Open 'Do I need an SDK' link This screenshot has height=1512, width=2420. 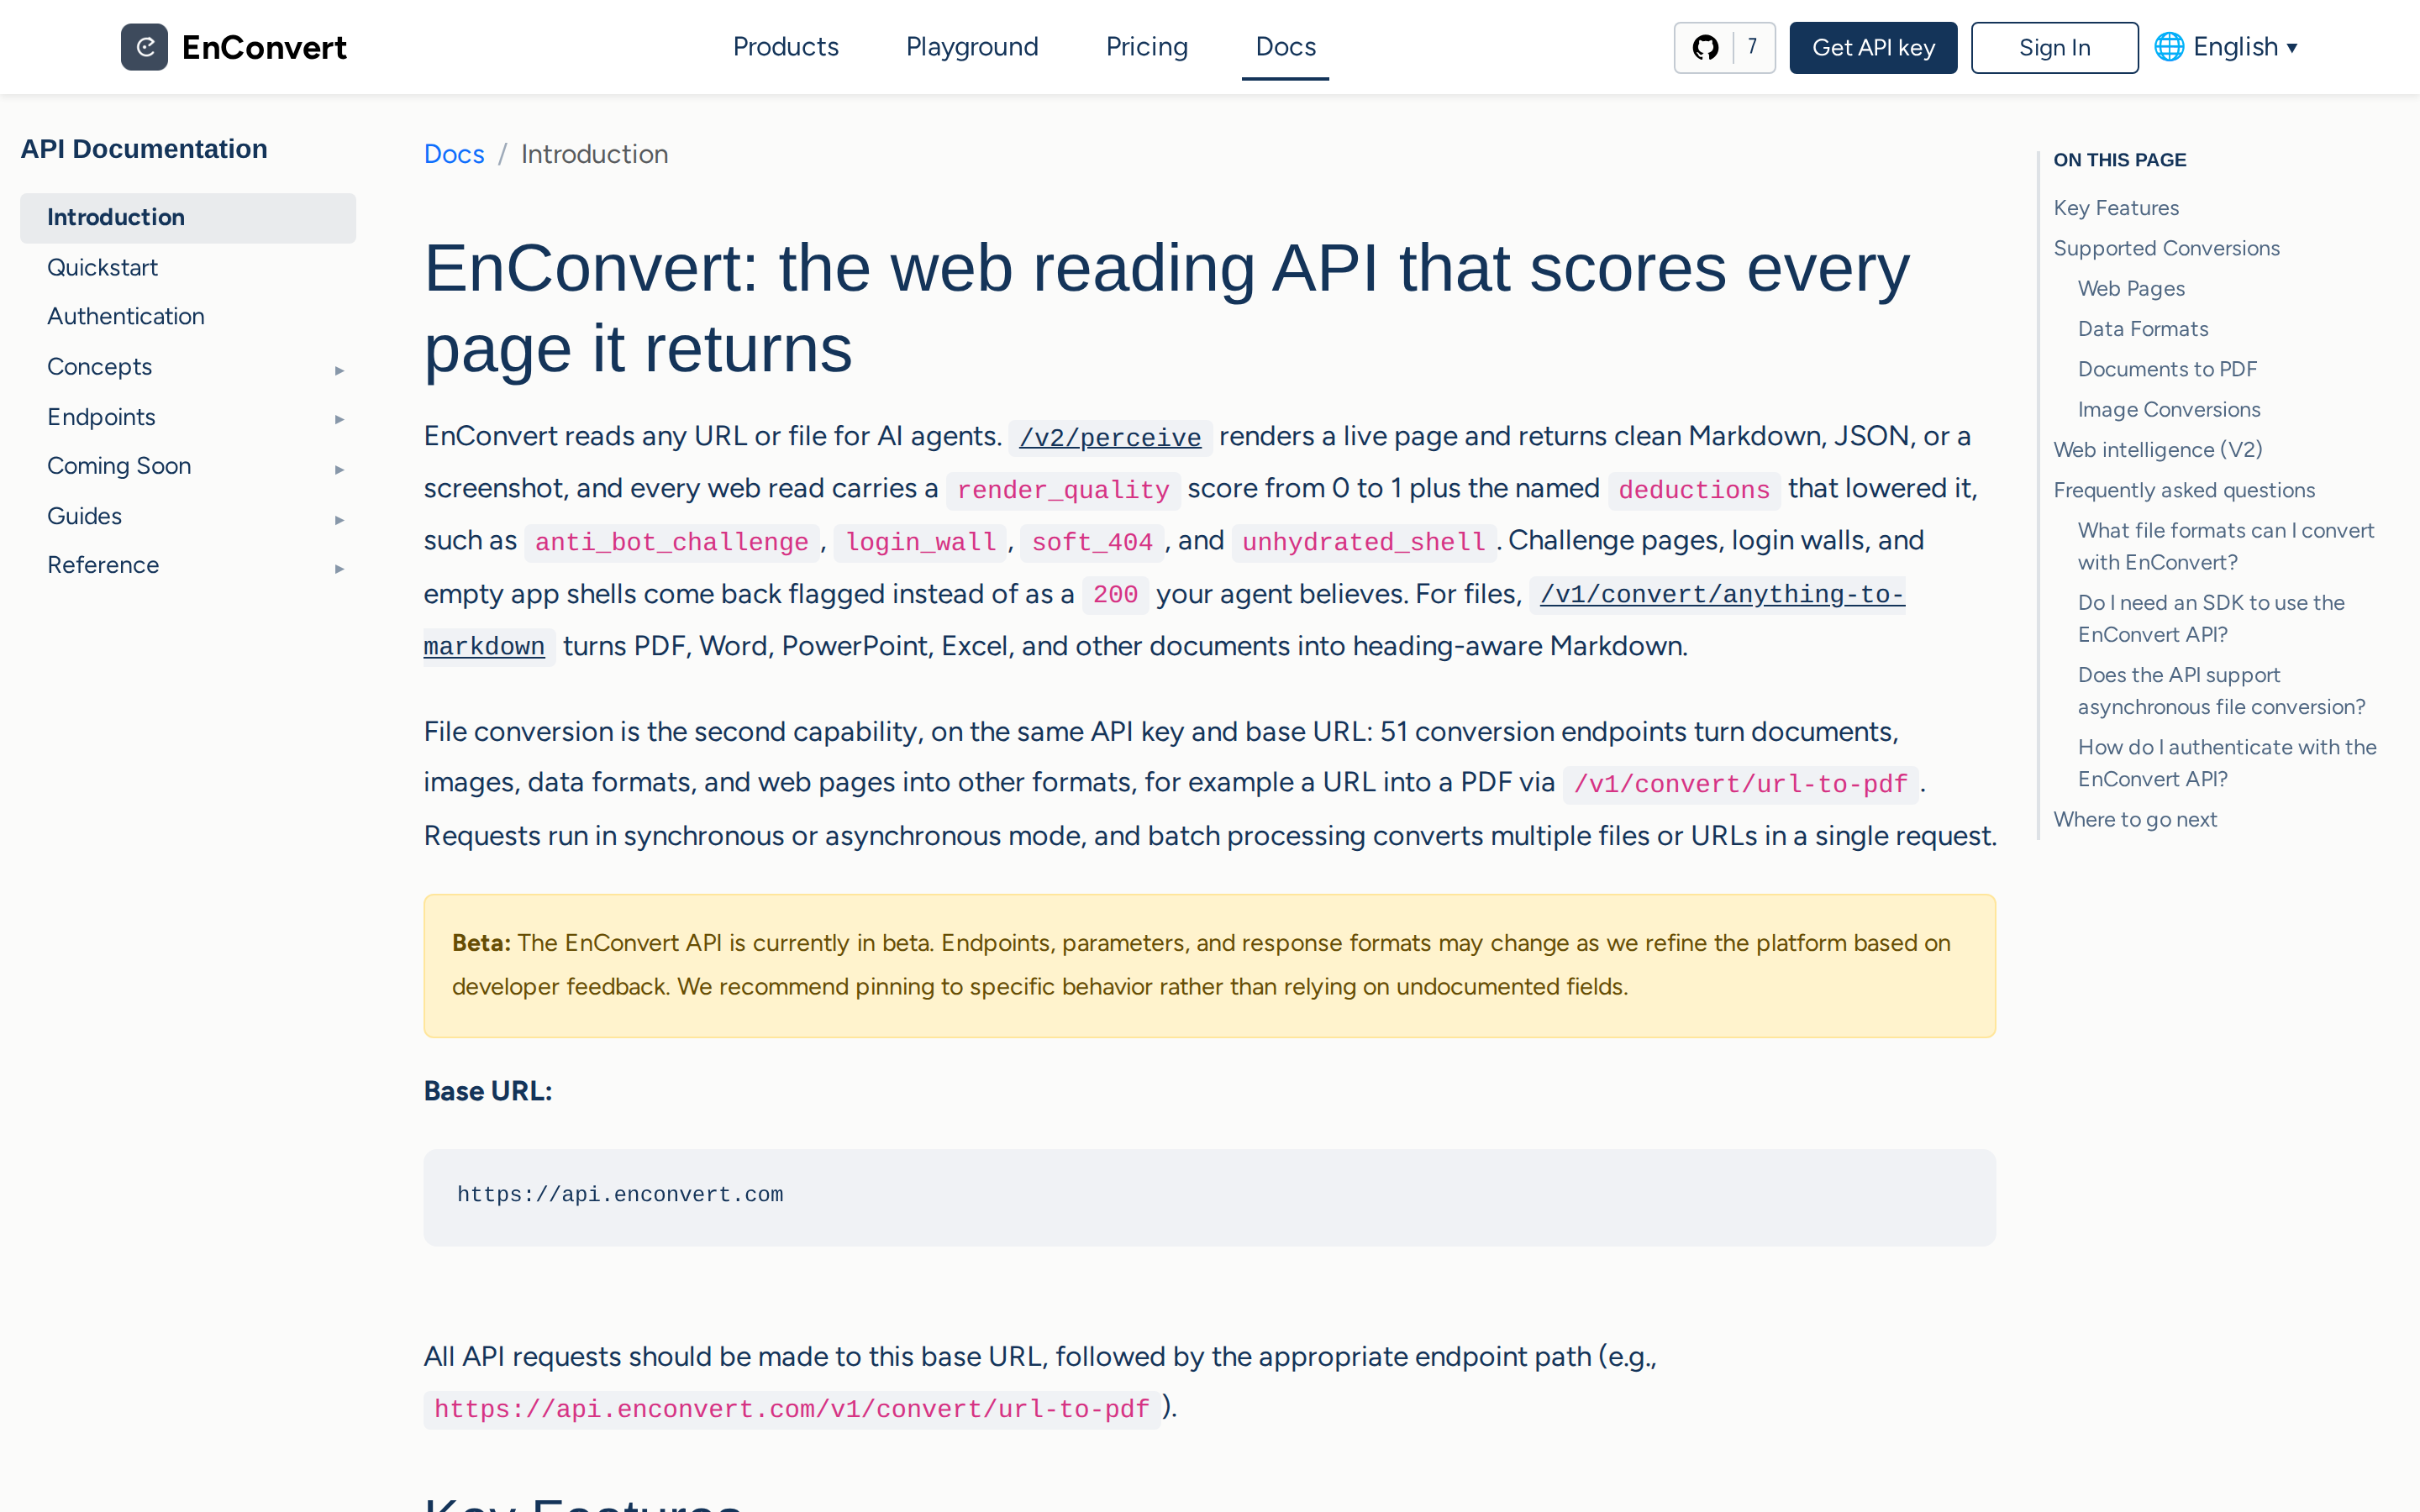[x=2210, y=618]
